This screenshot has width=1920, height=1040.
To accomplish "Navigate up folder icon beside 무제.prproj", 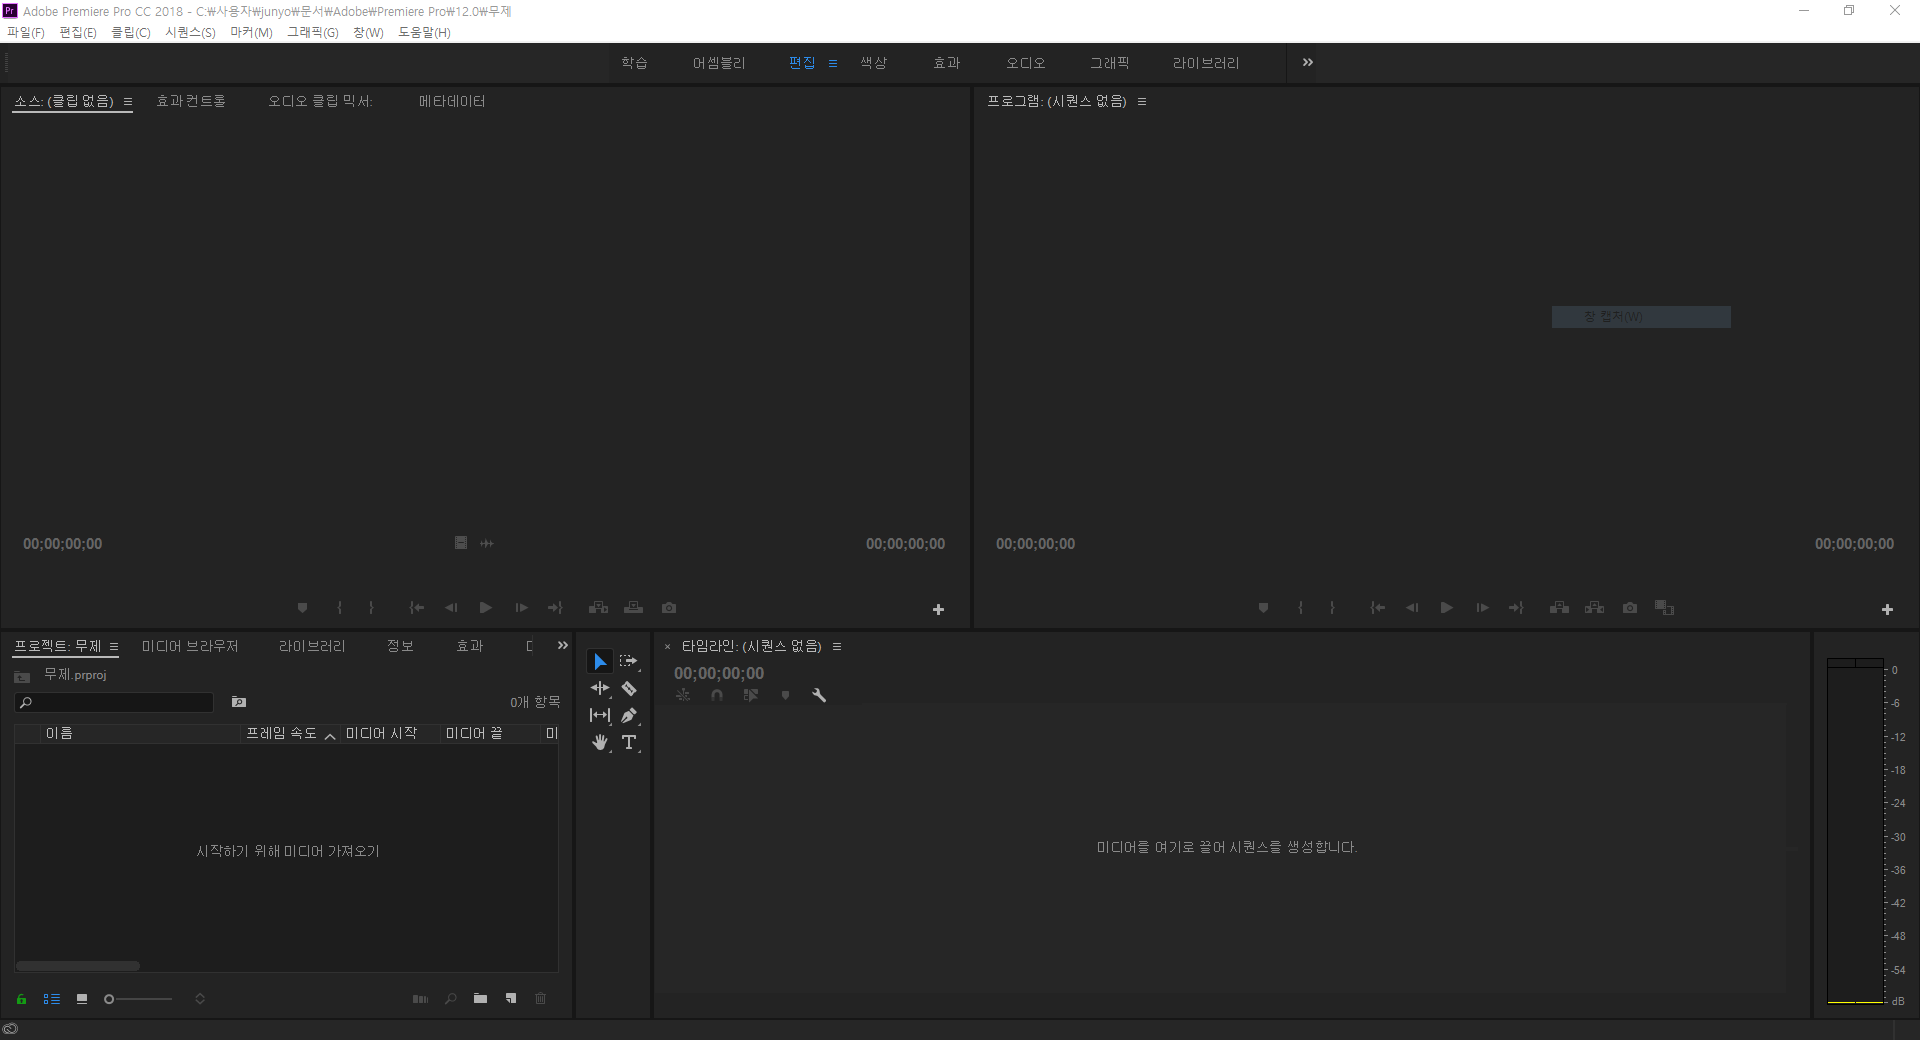I will [x=22, y=677].
